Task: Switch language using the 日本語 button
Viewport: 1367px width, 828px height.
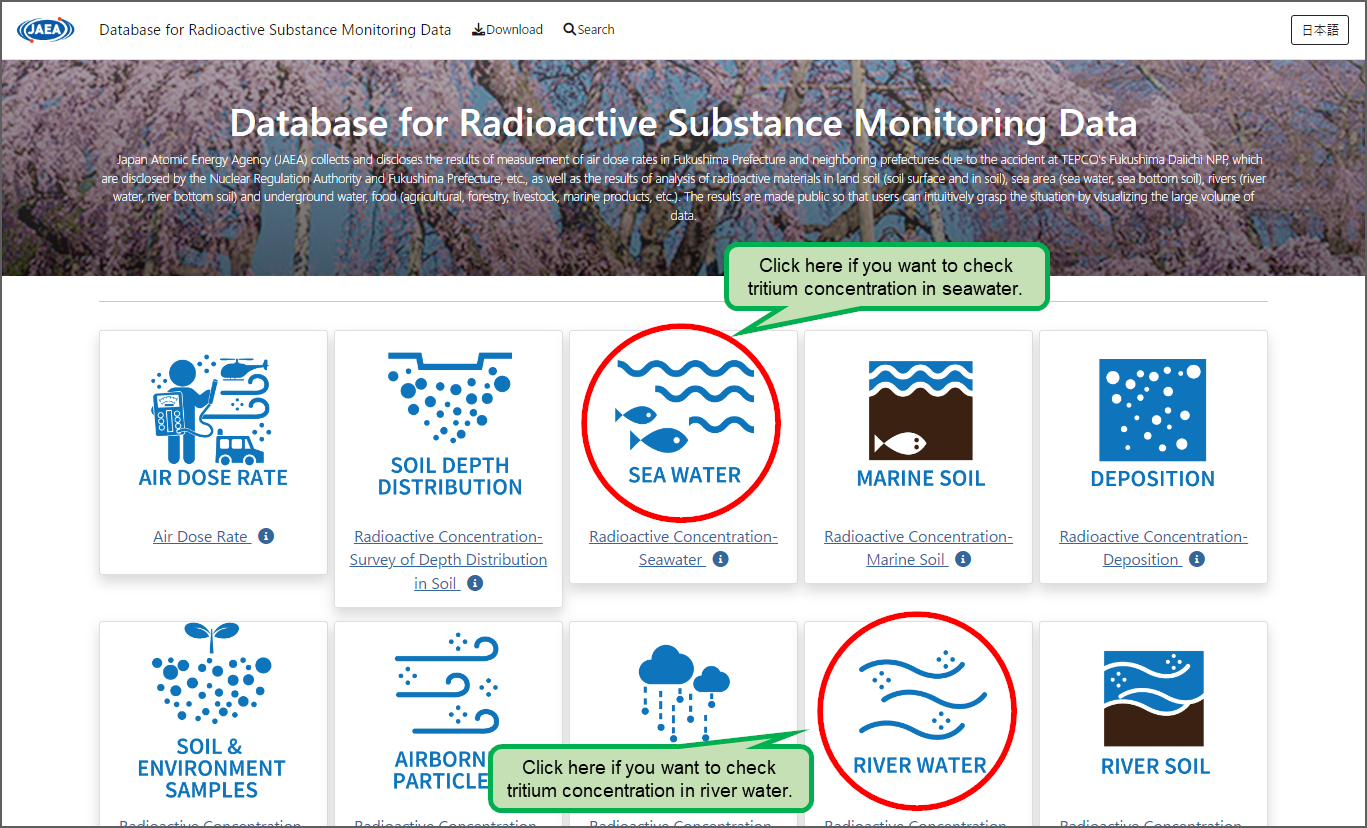Action: [x=1319, y=29]
